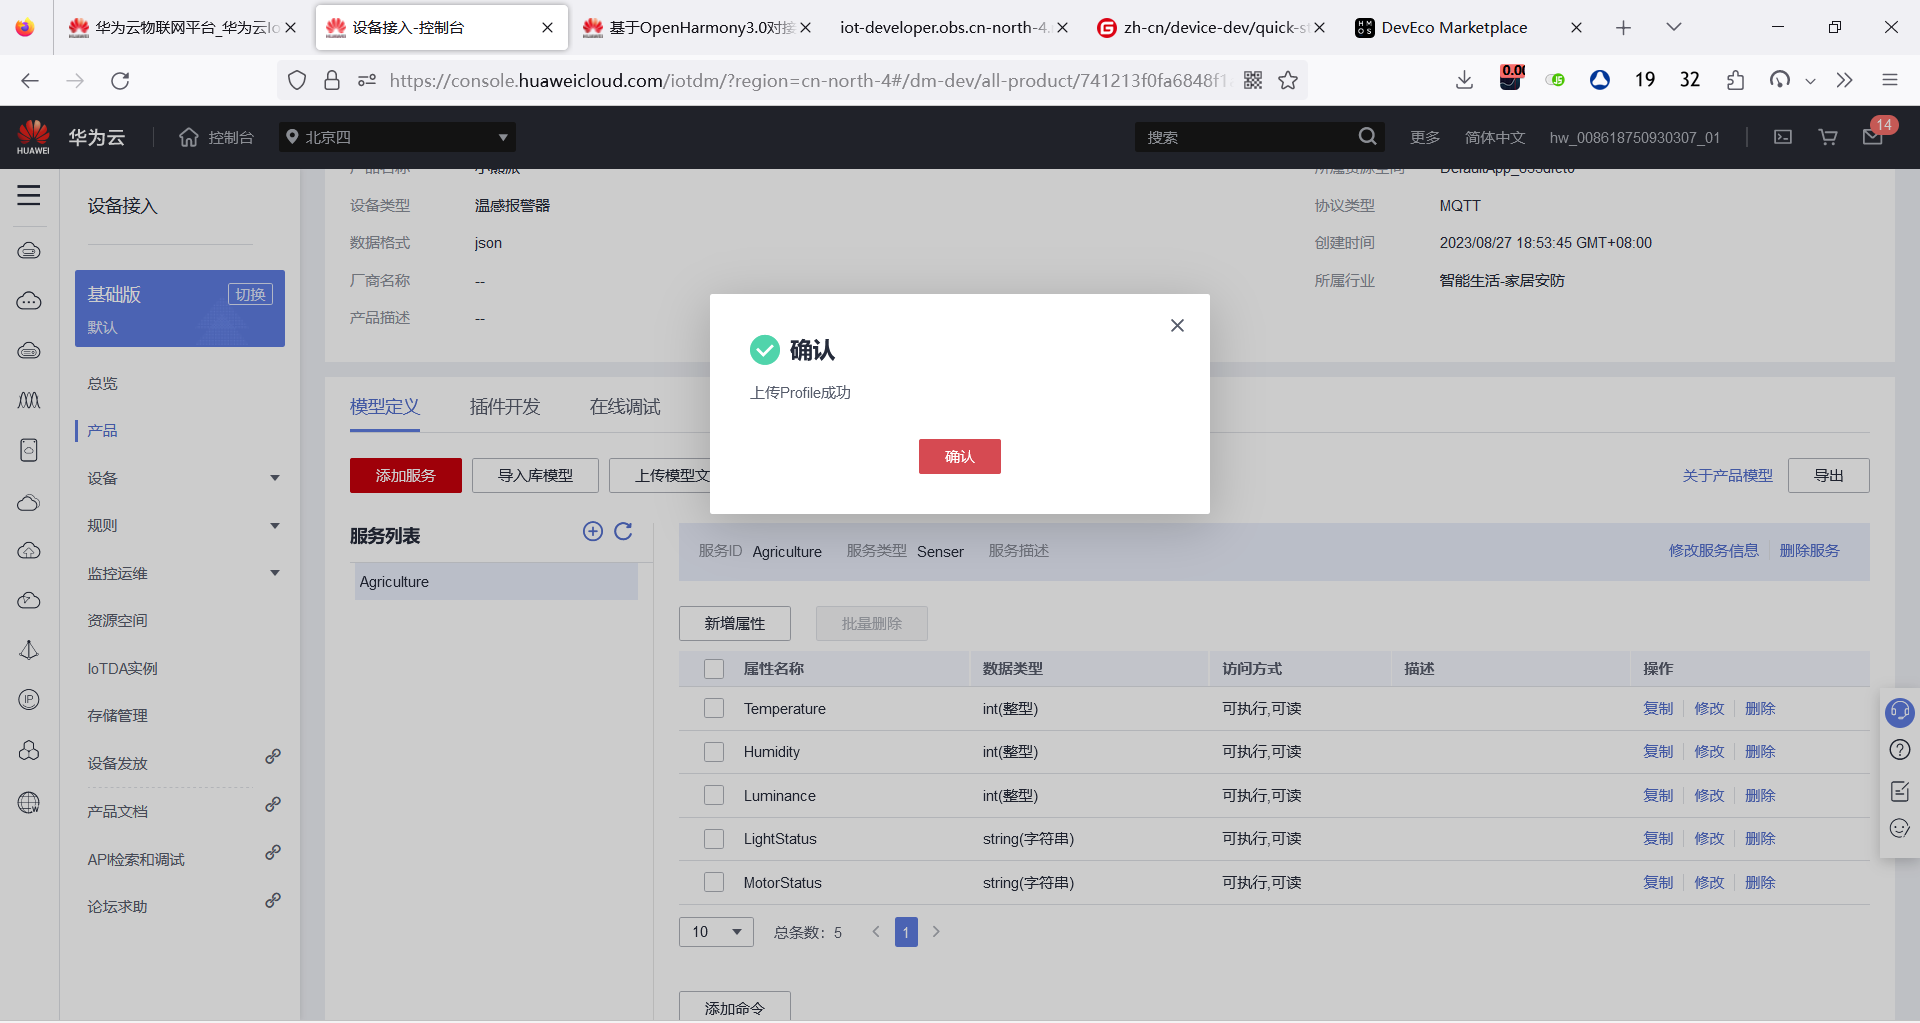Open the feedback edit note icon
The image size is (1920, 1023).
click(x=1899, y=791)
